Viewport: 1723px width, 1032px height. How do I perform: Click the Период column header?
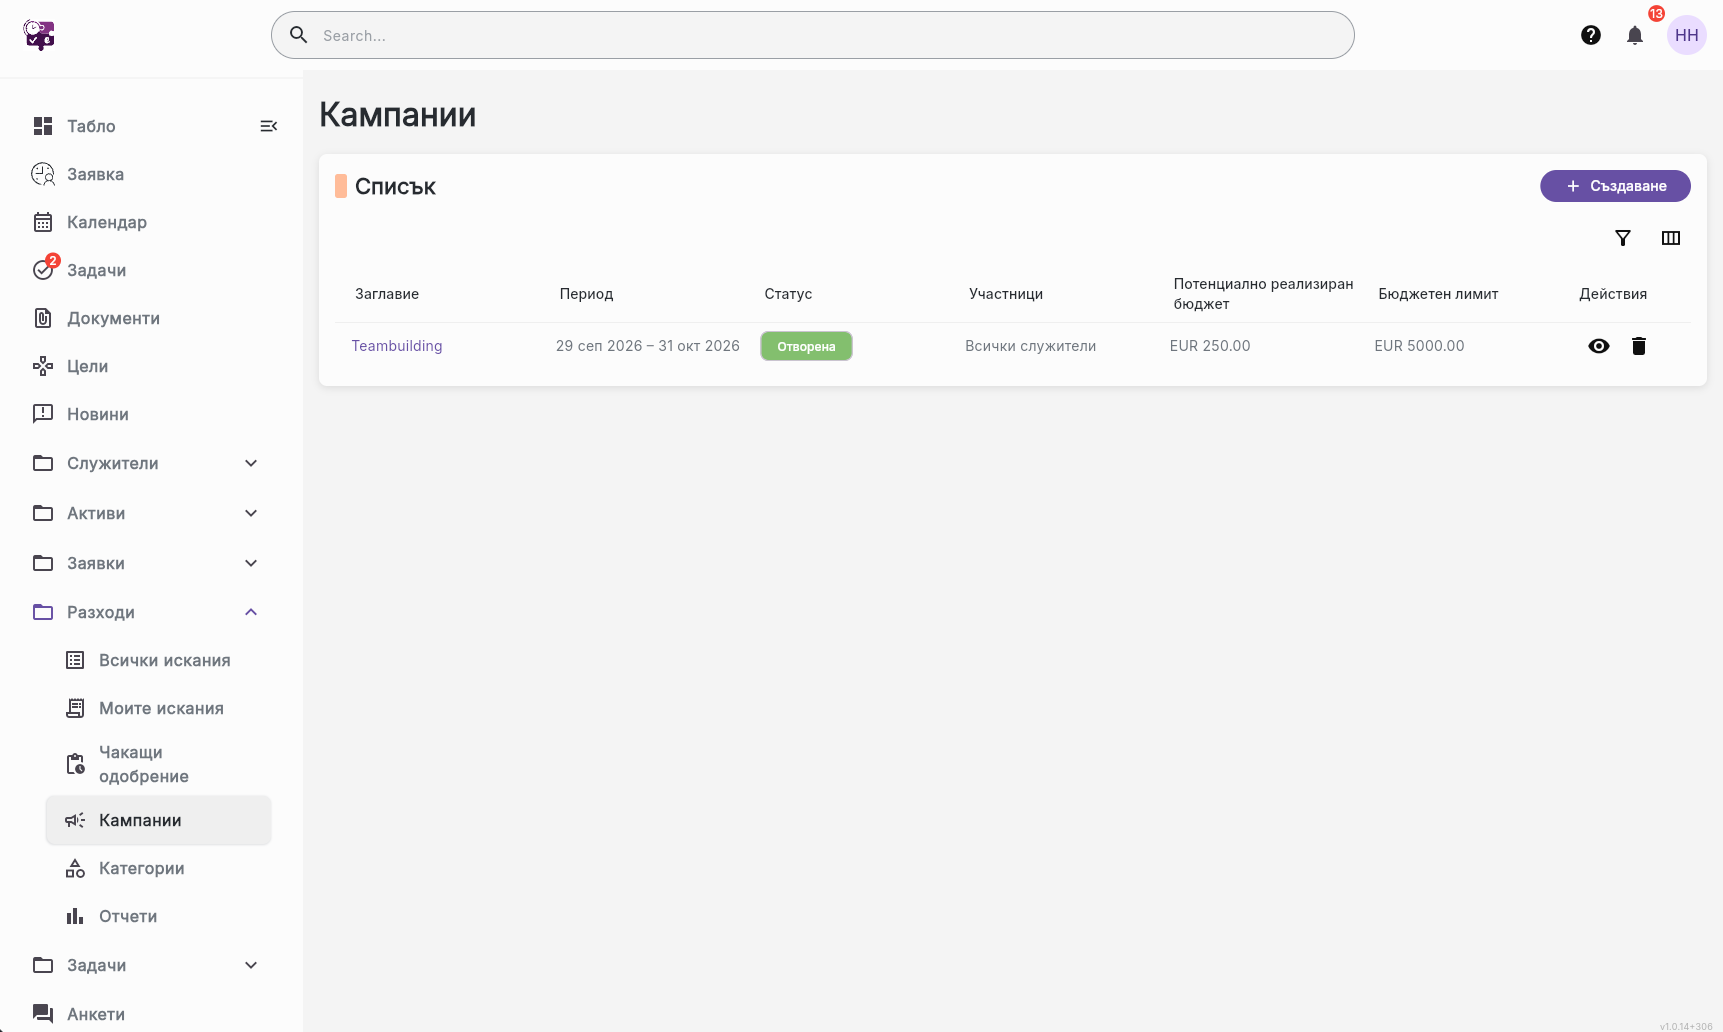pos(586,294)
